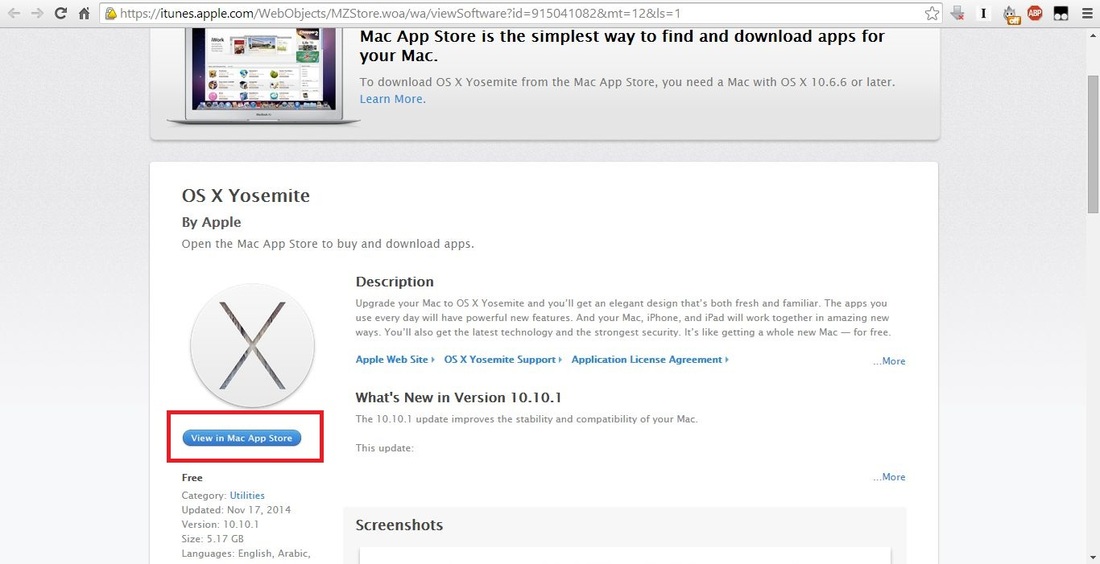Open the Utilities category link
The image size is (1100, 564).
click(247, 495)
